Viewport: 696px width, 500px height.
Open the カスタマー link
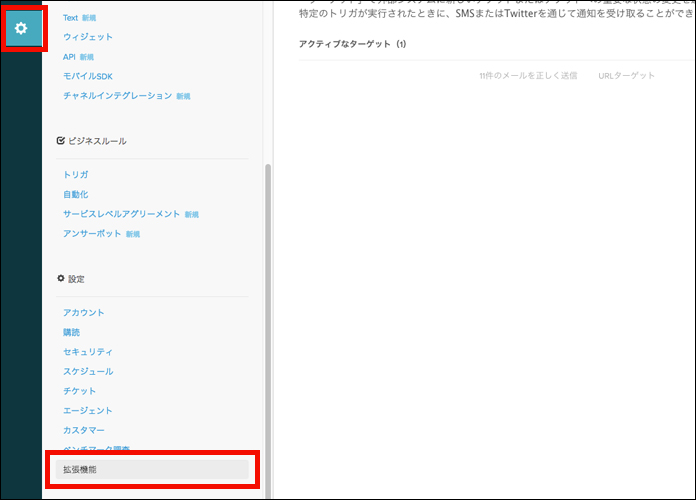click(84, 430)
